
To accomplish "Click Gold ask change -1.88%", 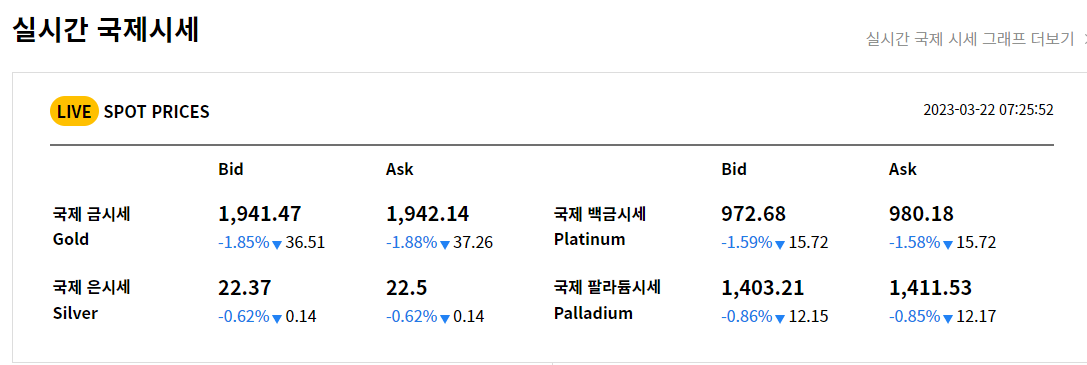I will pyautogui.click(x=412, y=242).
